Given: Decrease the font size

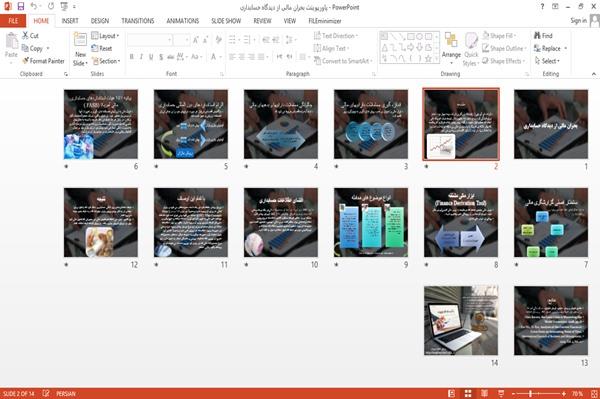Looking at the screenshot, I should (x=205, y=40).
